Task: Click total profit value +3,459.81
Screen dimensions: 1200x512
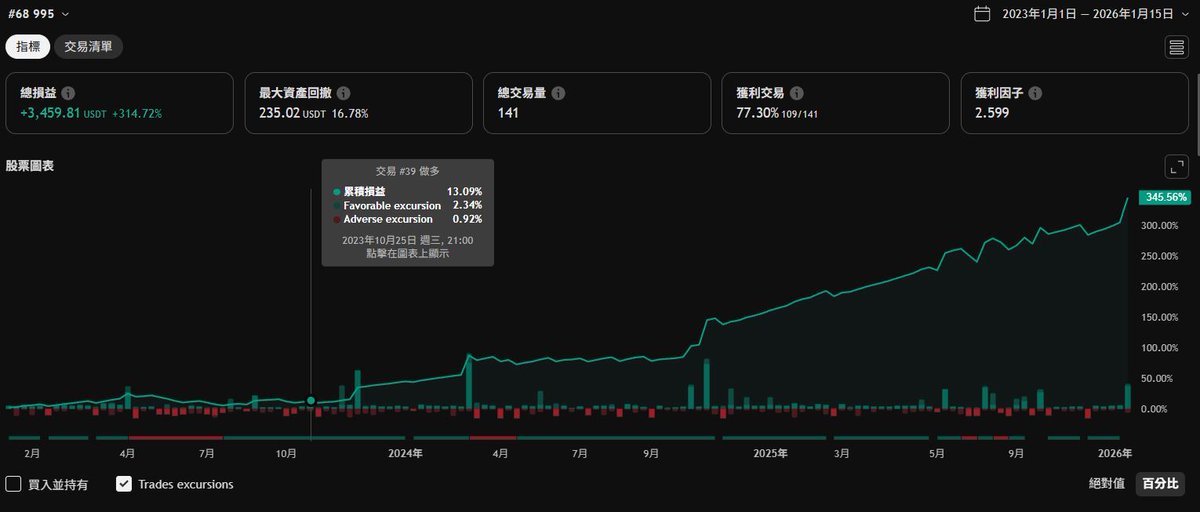Action: pos(50,113)
